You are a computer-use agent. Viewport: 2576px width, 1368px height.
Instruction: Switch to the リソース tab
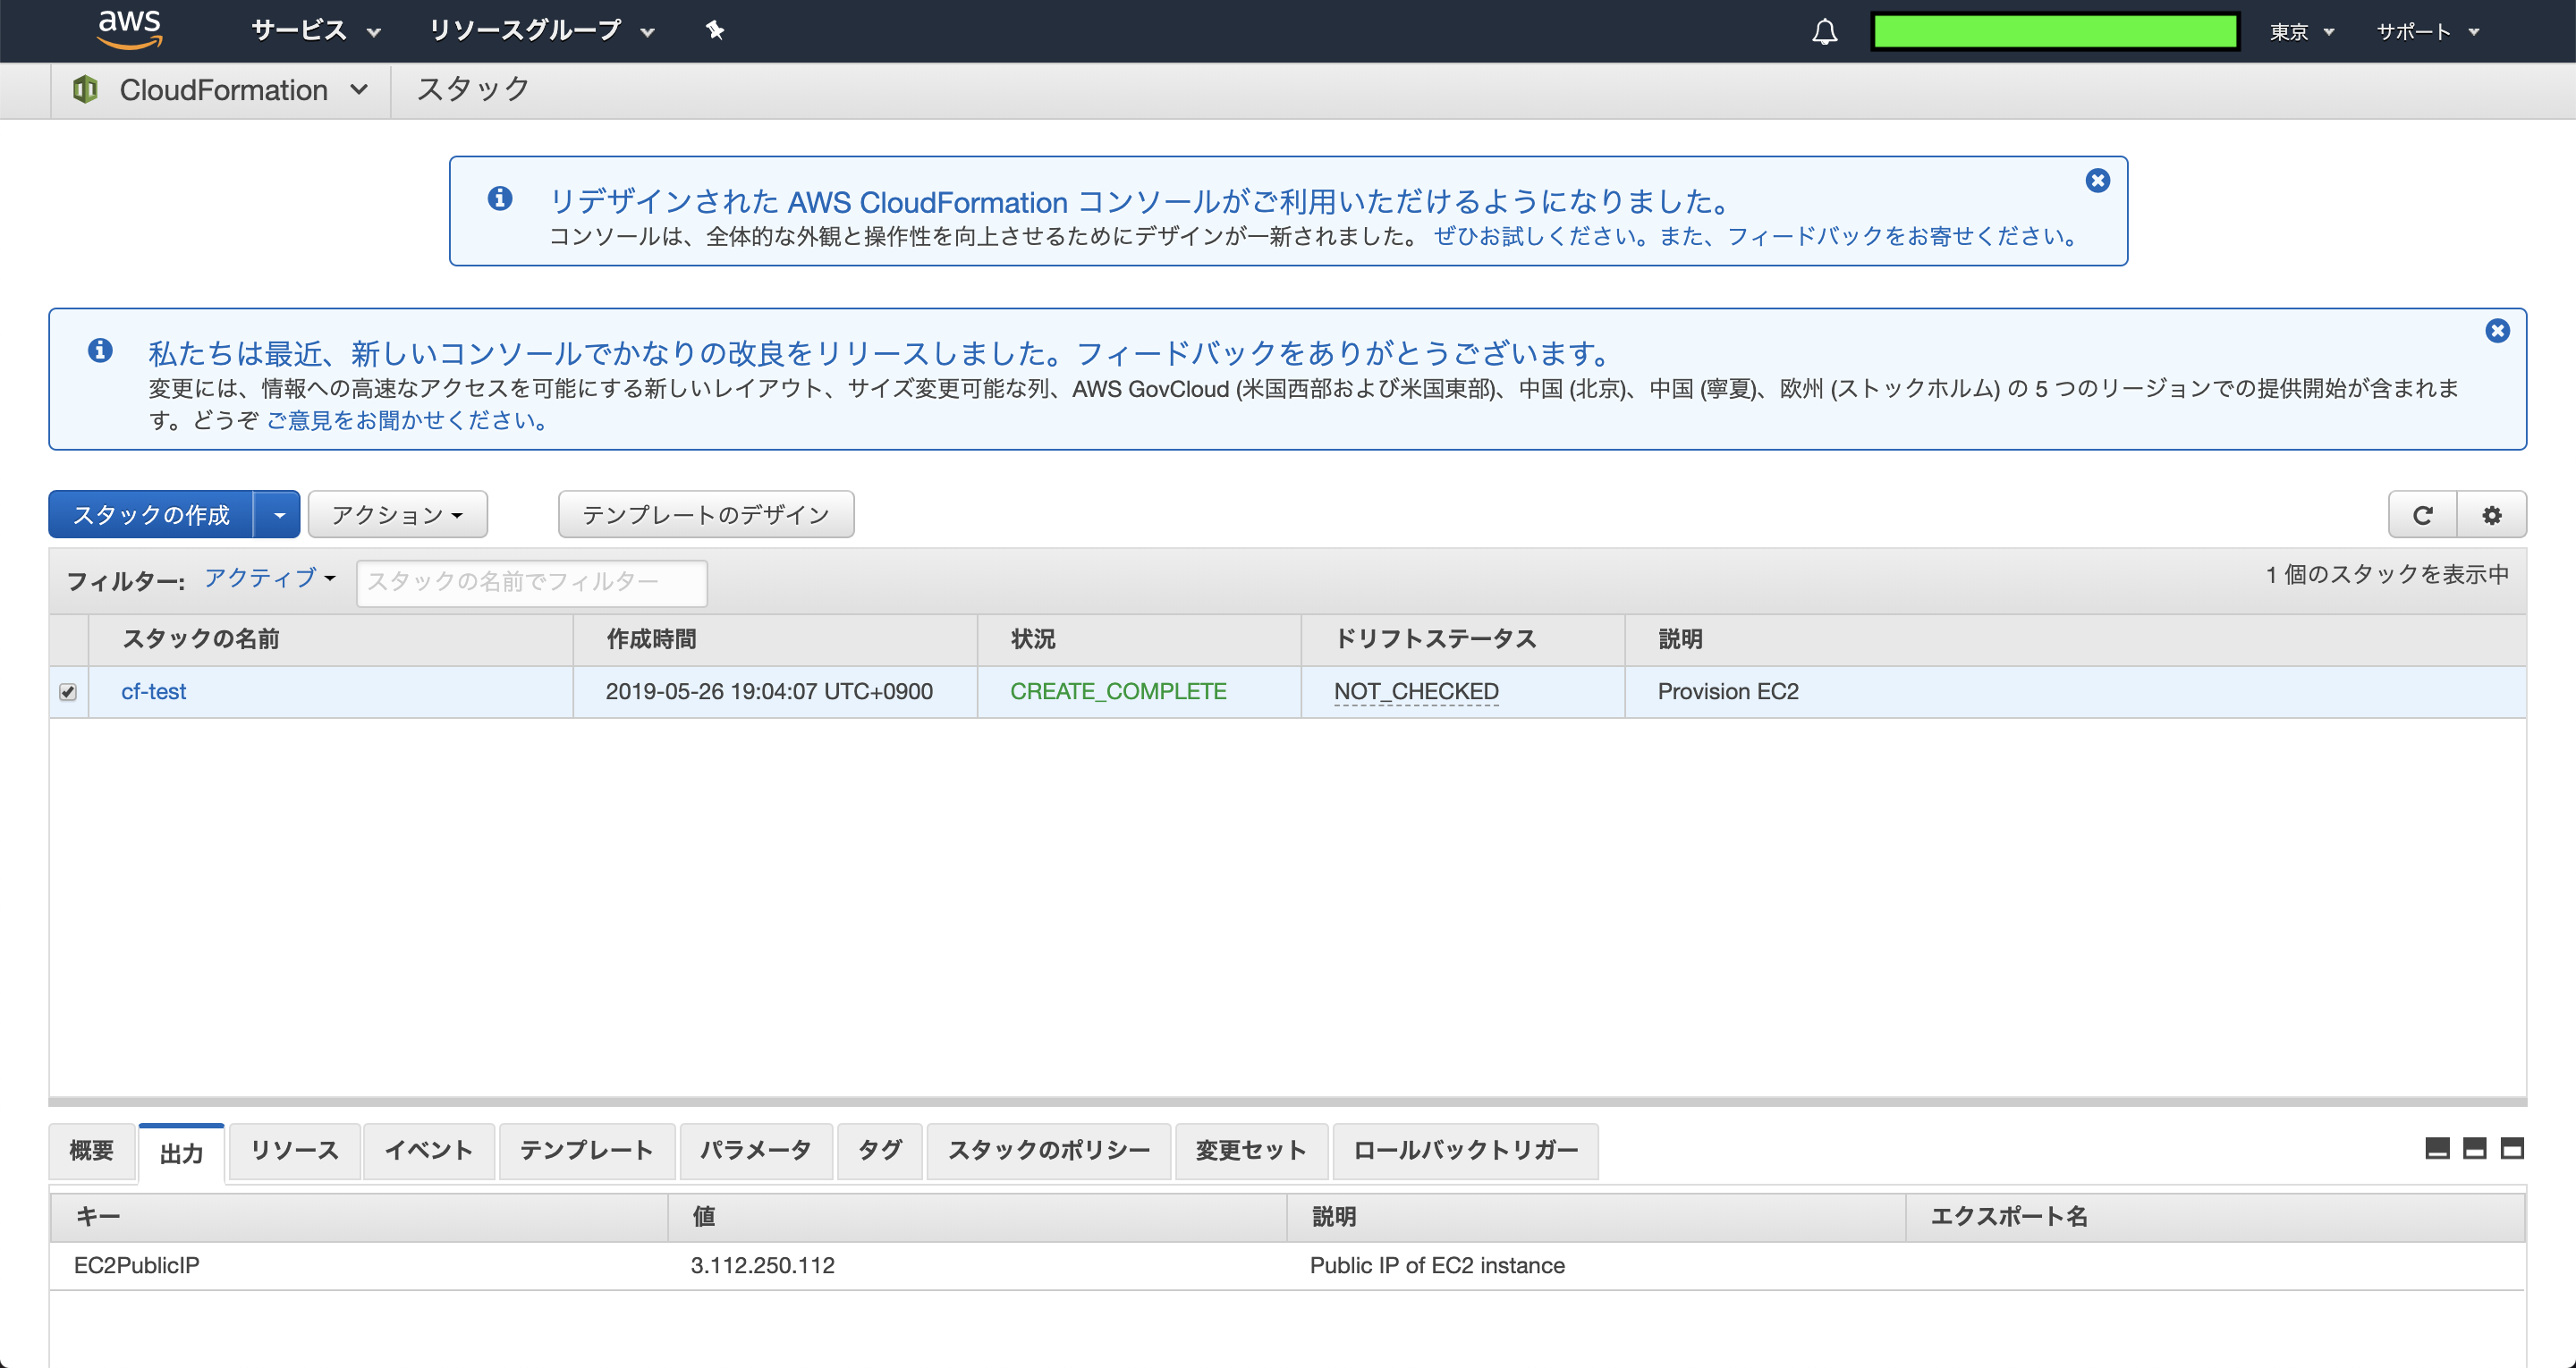(294, 1151)
